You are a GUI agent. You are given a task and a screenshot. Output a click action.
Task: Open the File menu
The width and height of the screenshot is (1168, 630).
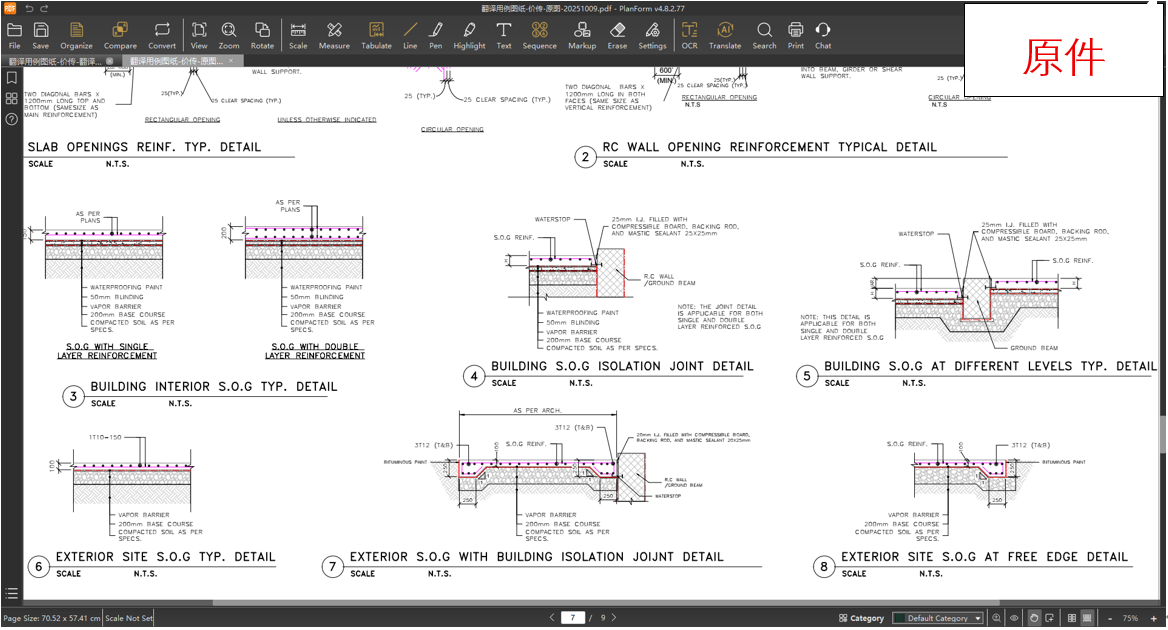(14, 35)
